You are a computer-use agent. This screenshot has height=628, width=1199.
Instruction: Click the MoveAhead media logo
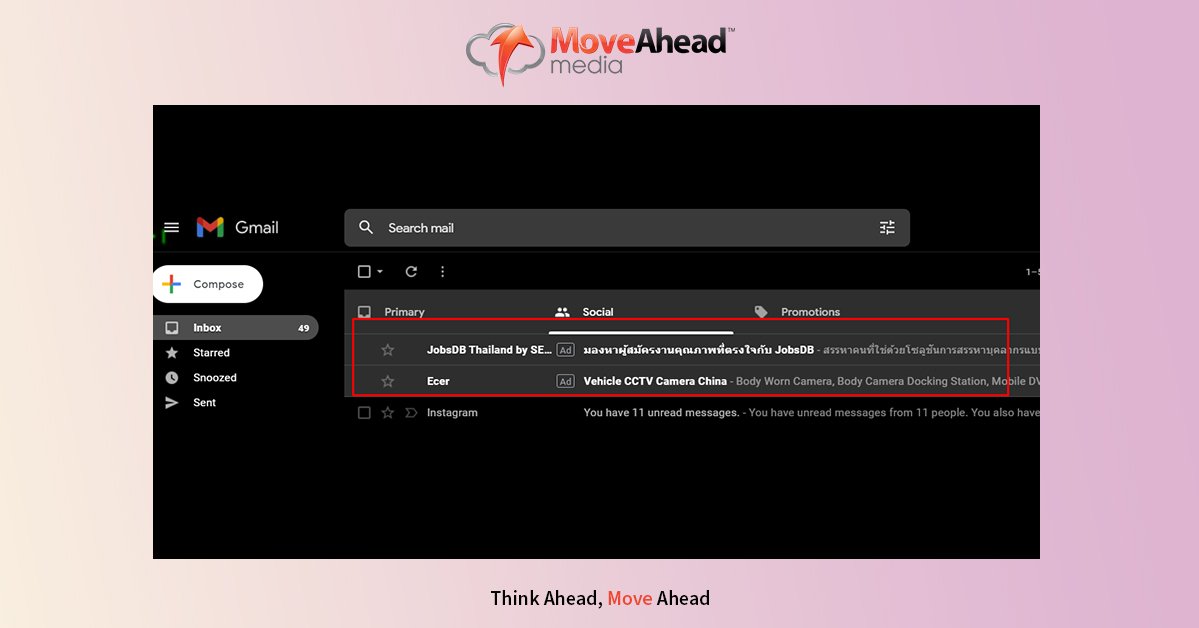[600, 54]
